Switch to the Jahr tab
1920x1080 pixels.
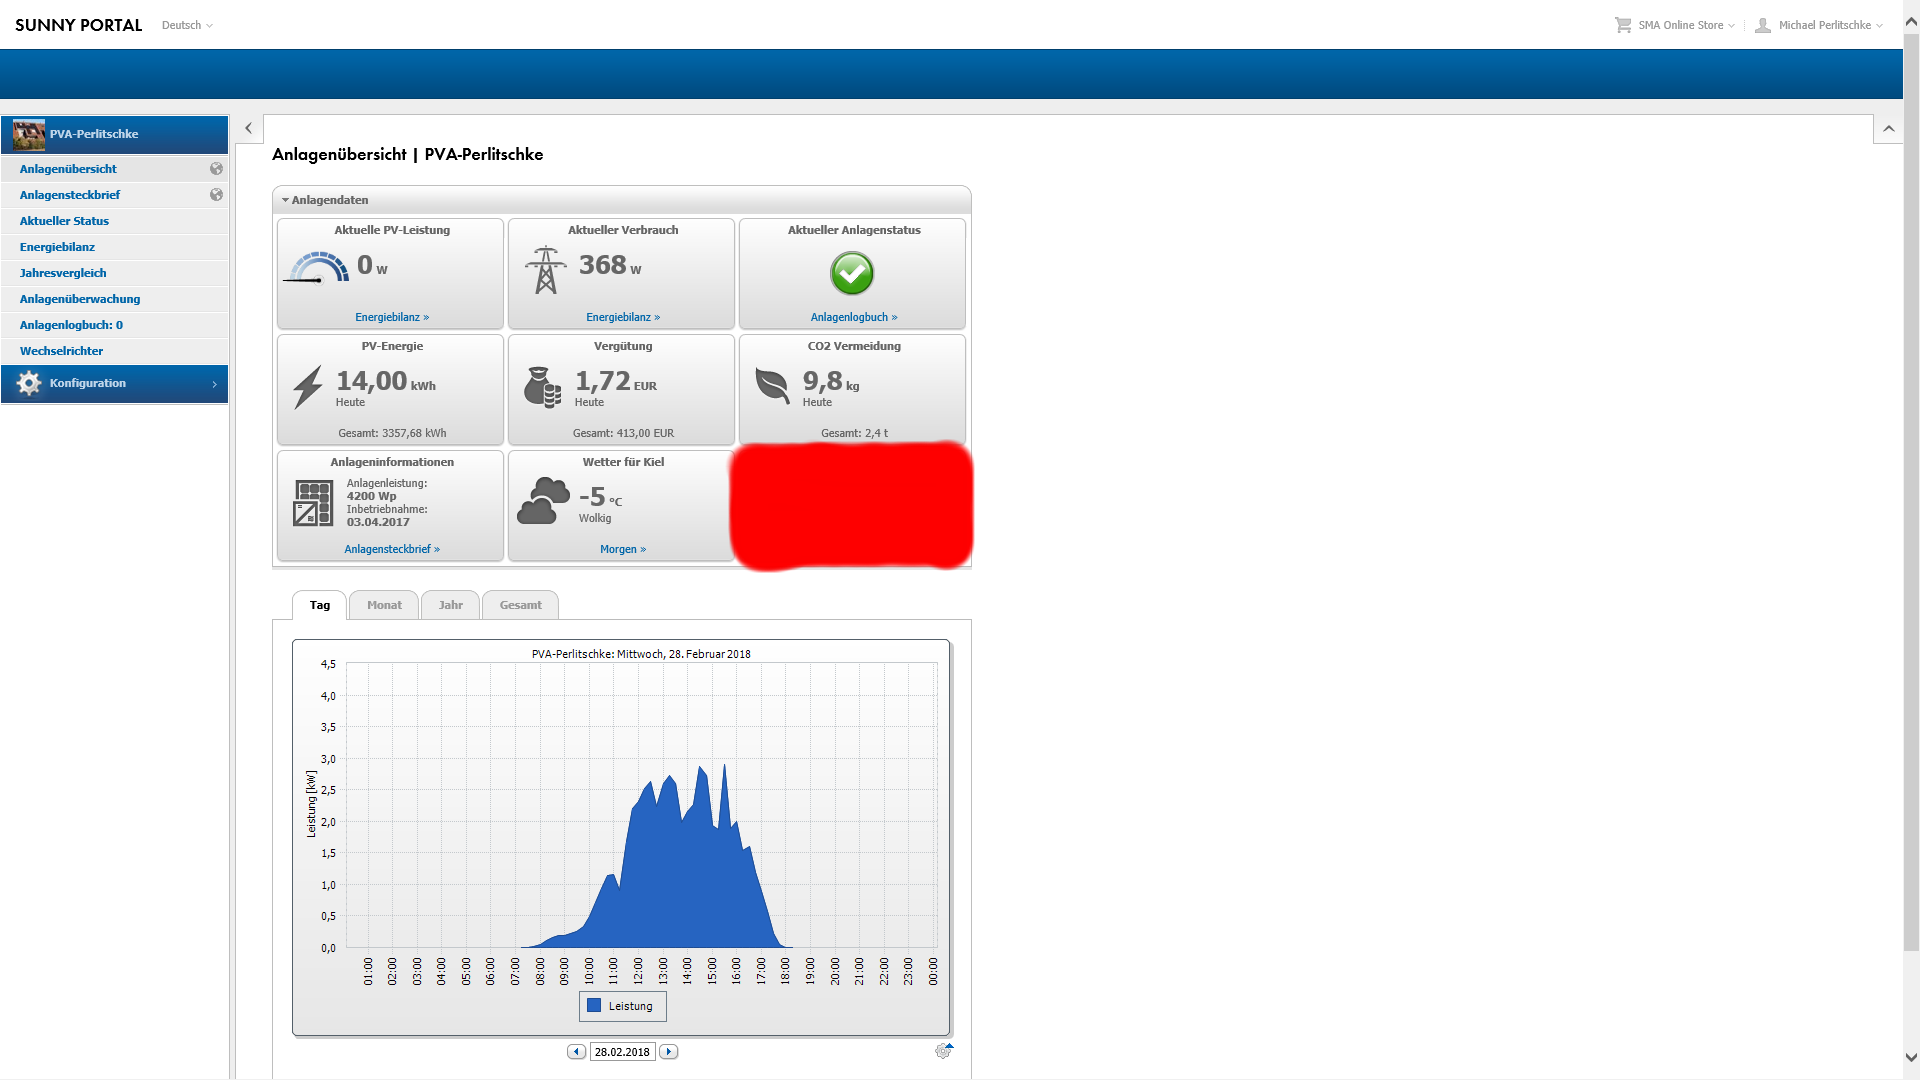[450, 605]
